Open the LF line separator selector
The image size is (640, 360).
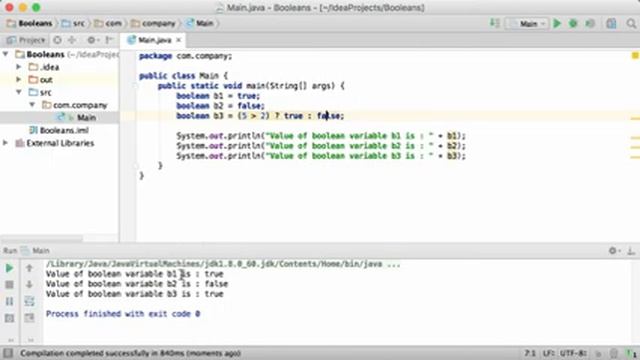point(548,353)
